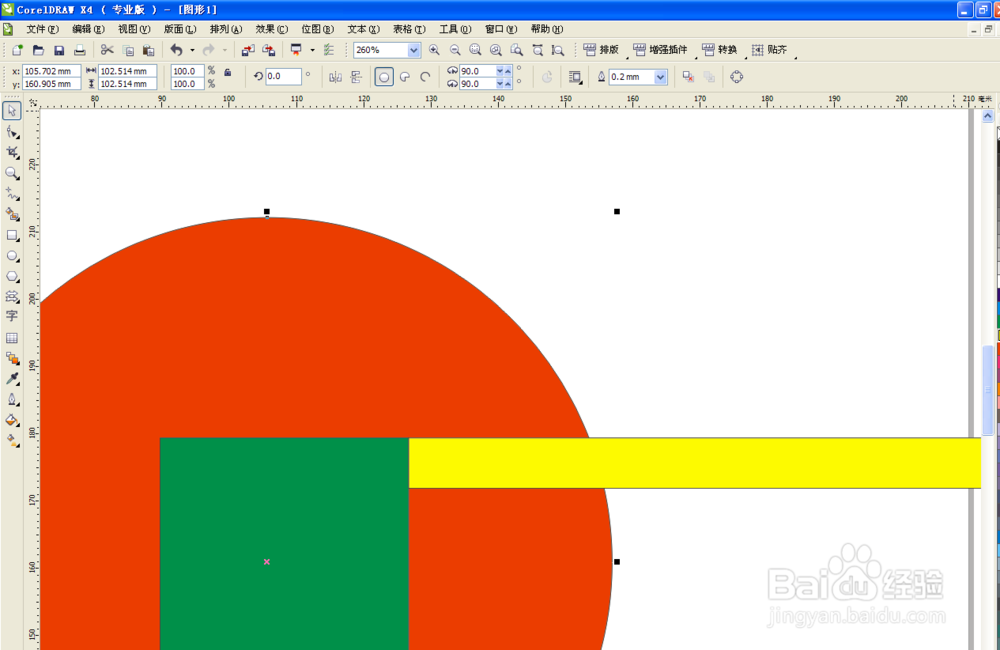Select the Table tool
Viewport: 1000px width, 650px height.
tap(12, 338)
